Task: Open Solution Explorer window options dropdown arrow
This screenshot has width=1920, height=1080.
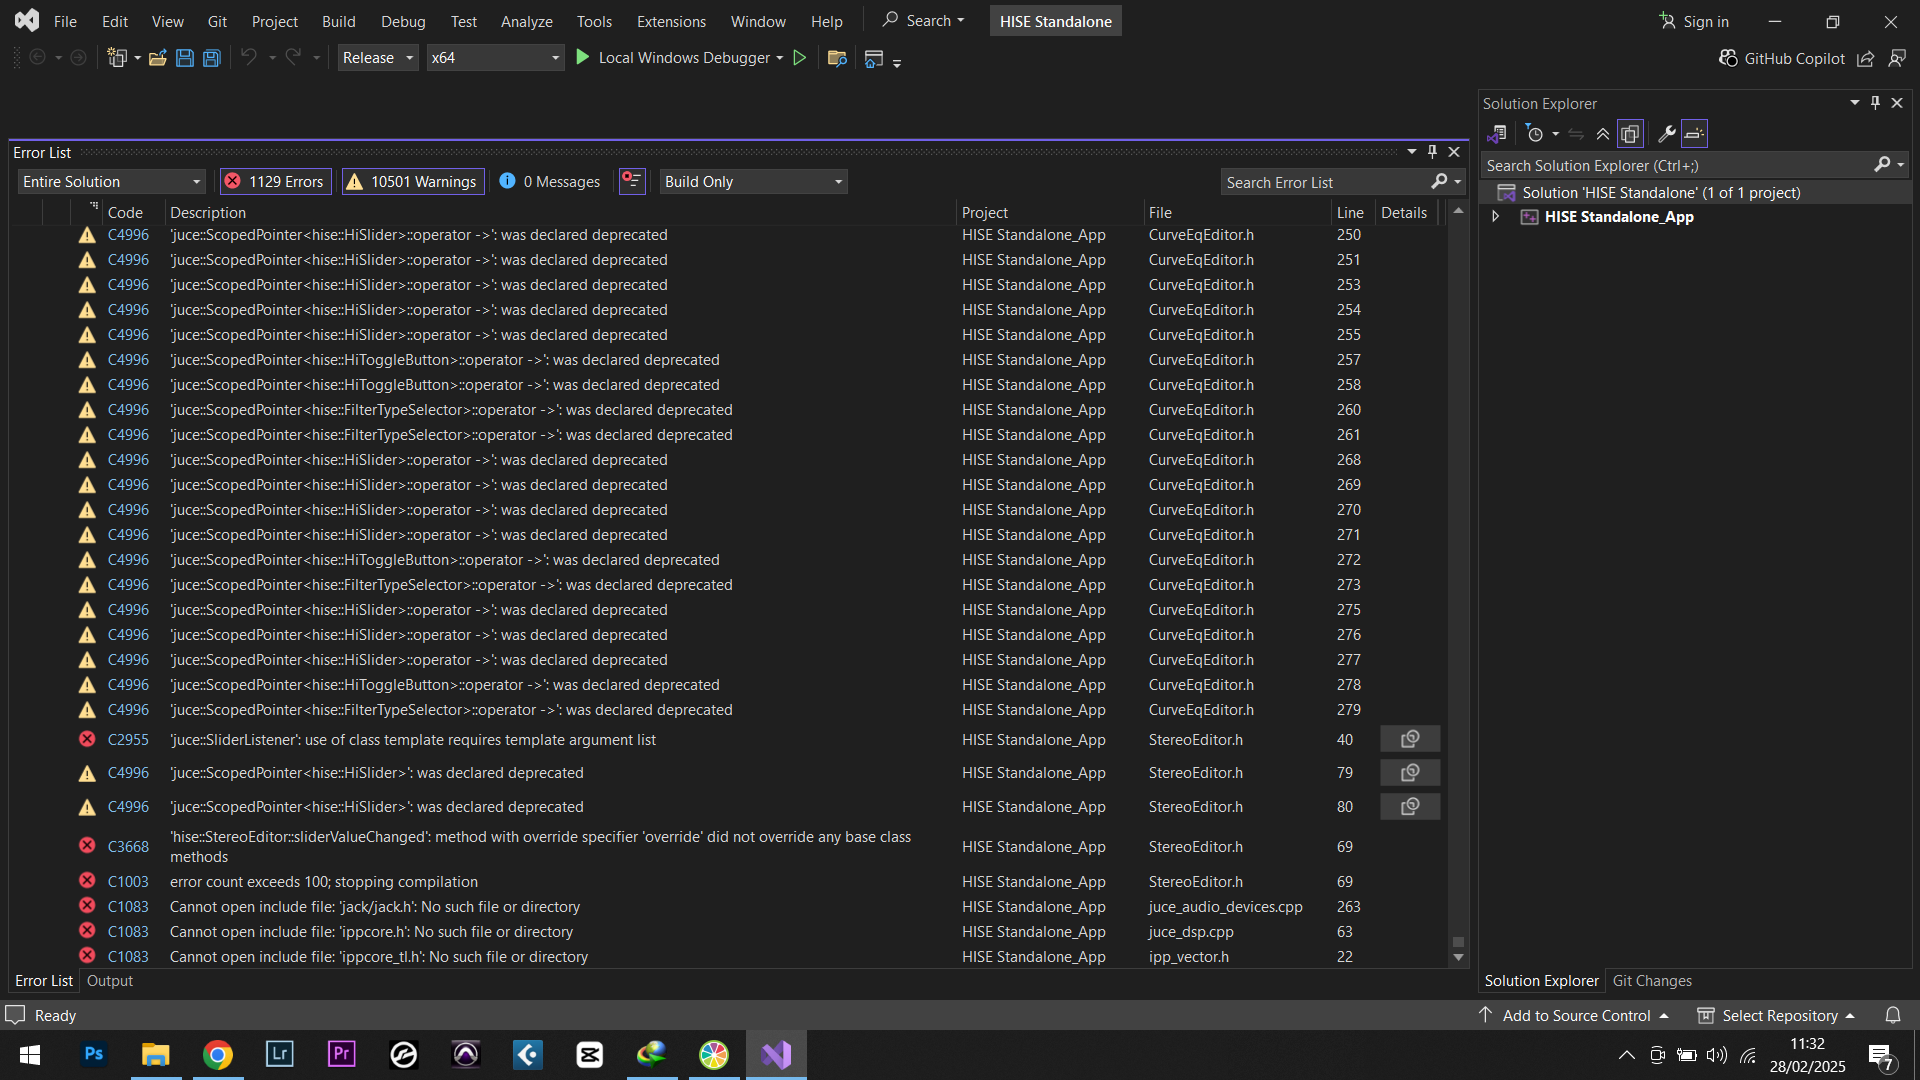Action: pyautogui.click(x=1855, y=103)
